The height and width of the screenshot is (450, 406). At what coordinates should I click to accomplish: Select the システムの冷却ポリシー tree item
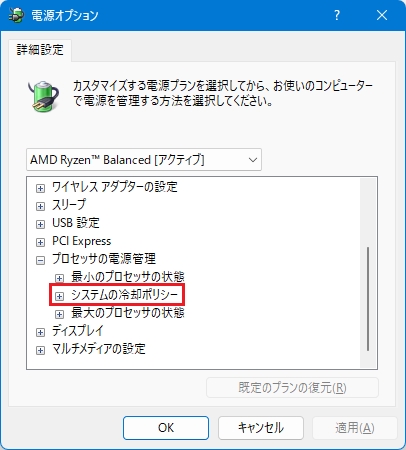tap(124, 295)
